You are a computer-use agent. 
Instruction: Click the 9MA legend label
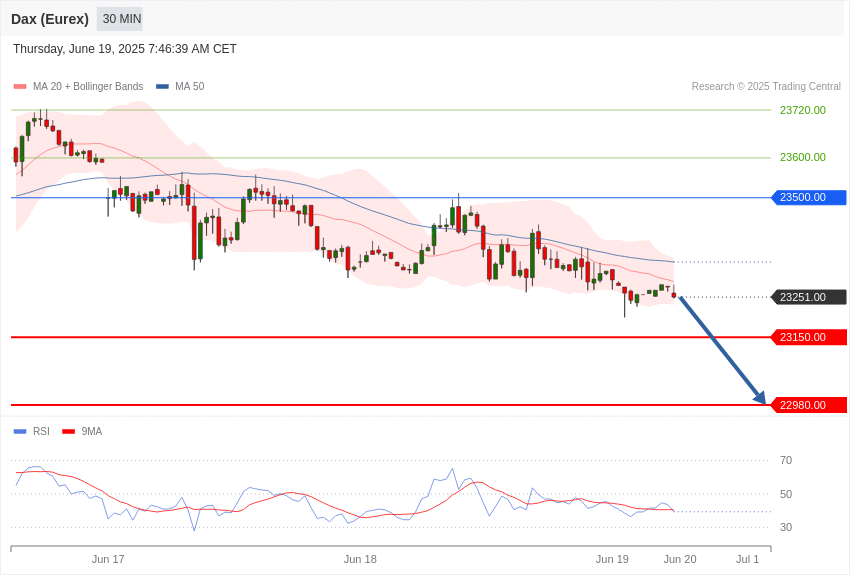tap(92, 432)
